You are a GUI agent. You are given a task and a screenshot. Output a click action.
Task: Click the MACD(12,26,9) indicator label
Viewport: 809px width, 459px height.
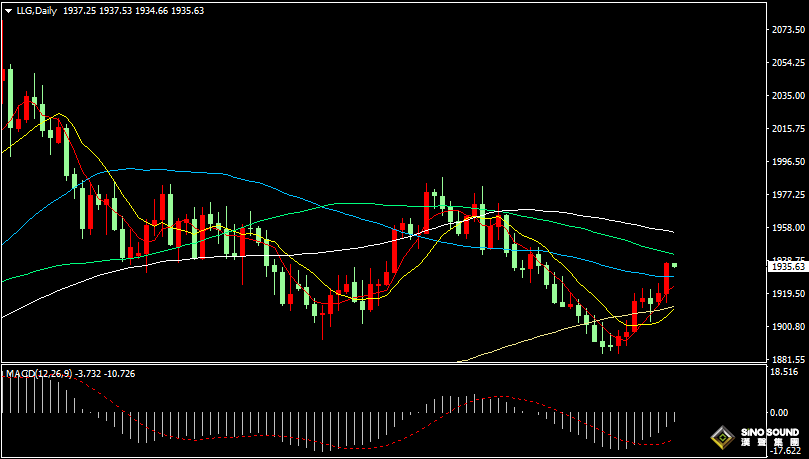pos(39,373)
